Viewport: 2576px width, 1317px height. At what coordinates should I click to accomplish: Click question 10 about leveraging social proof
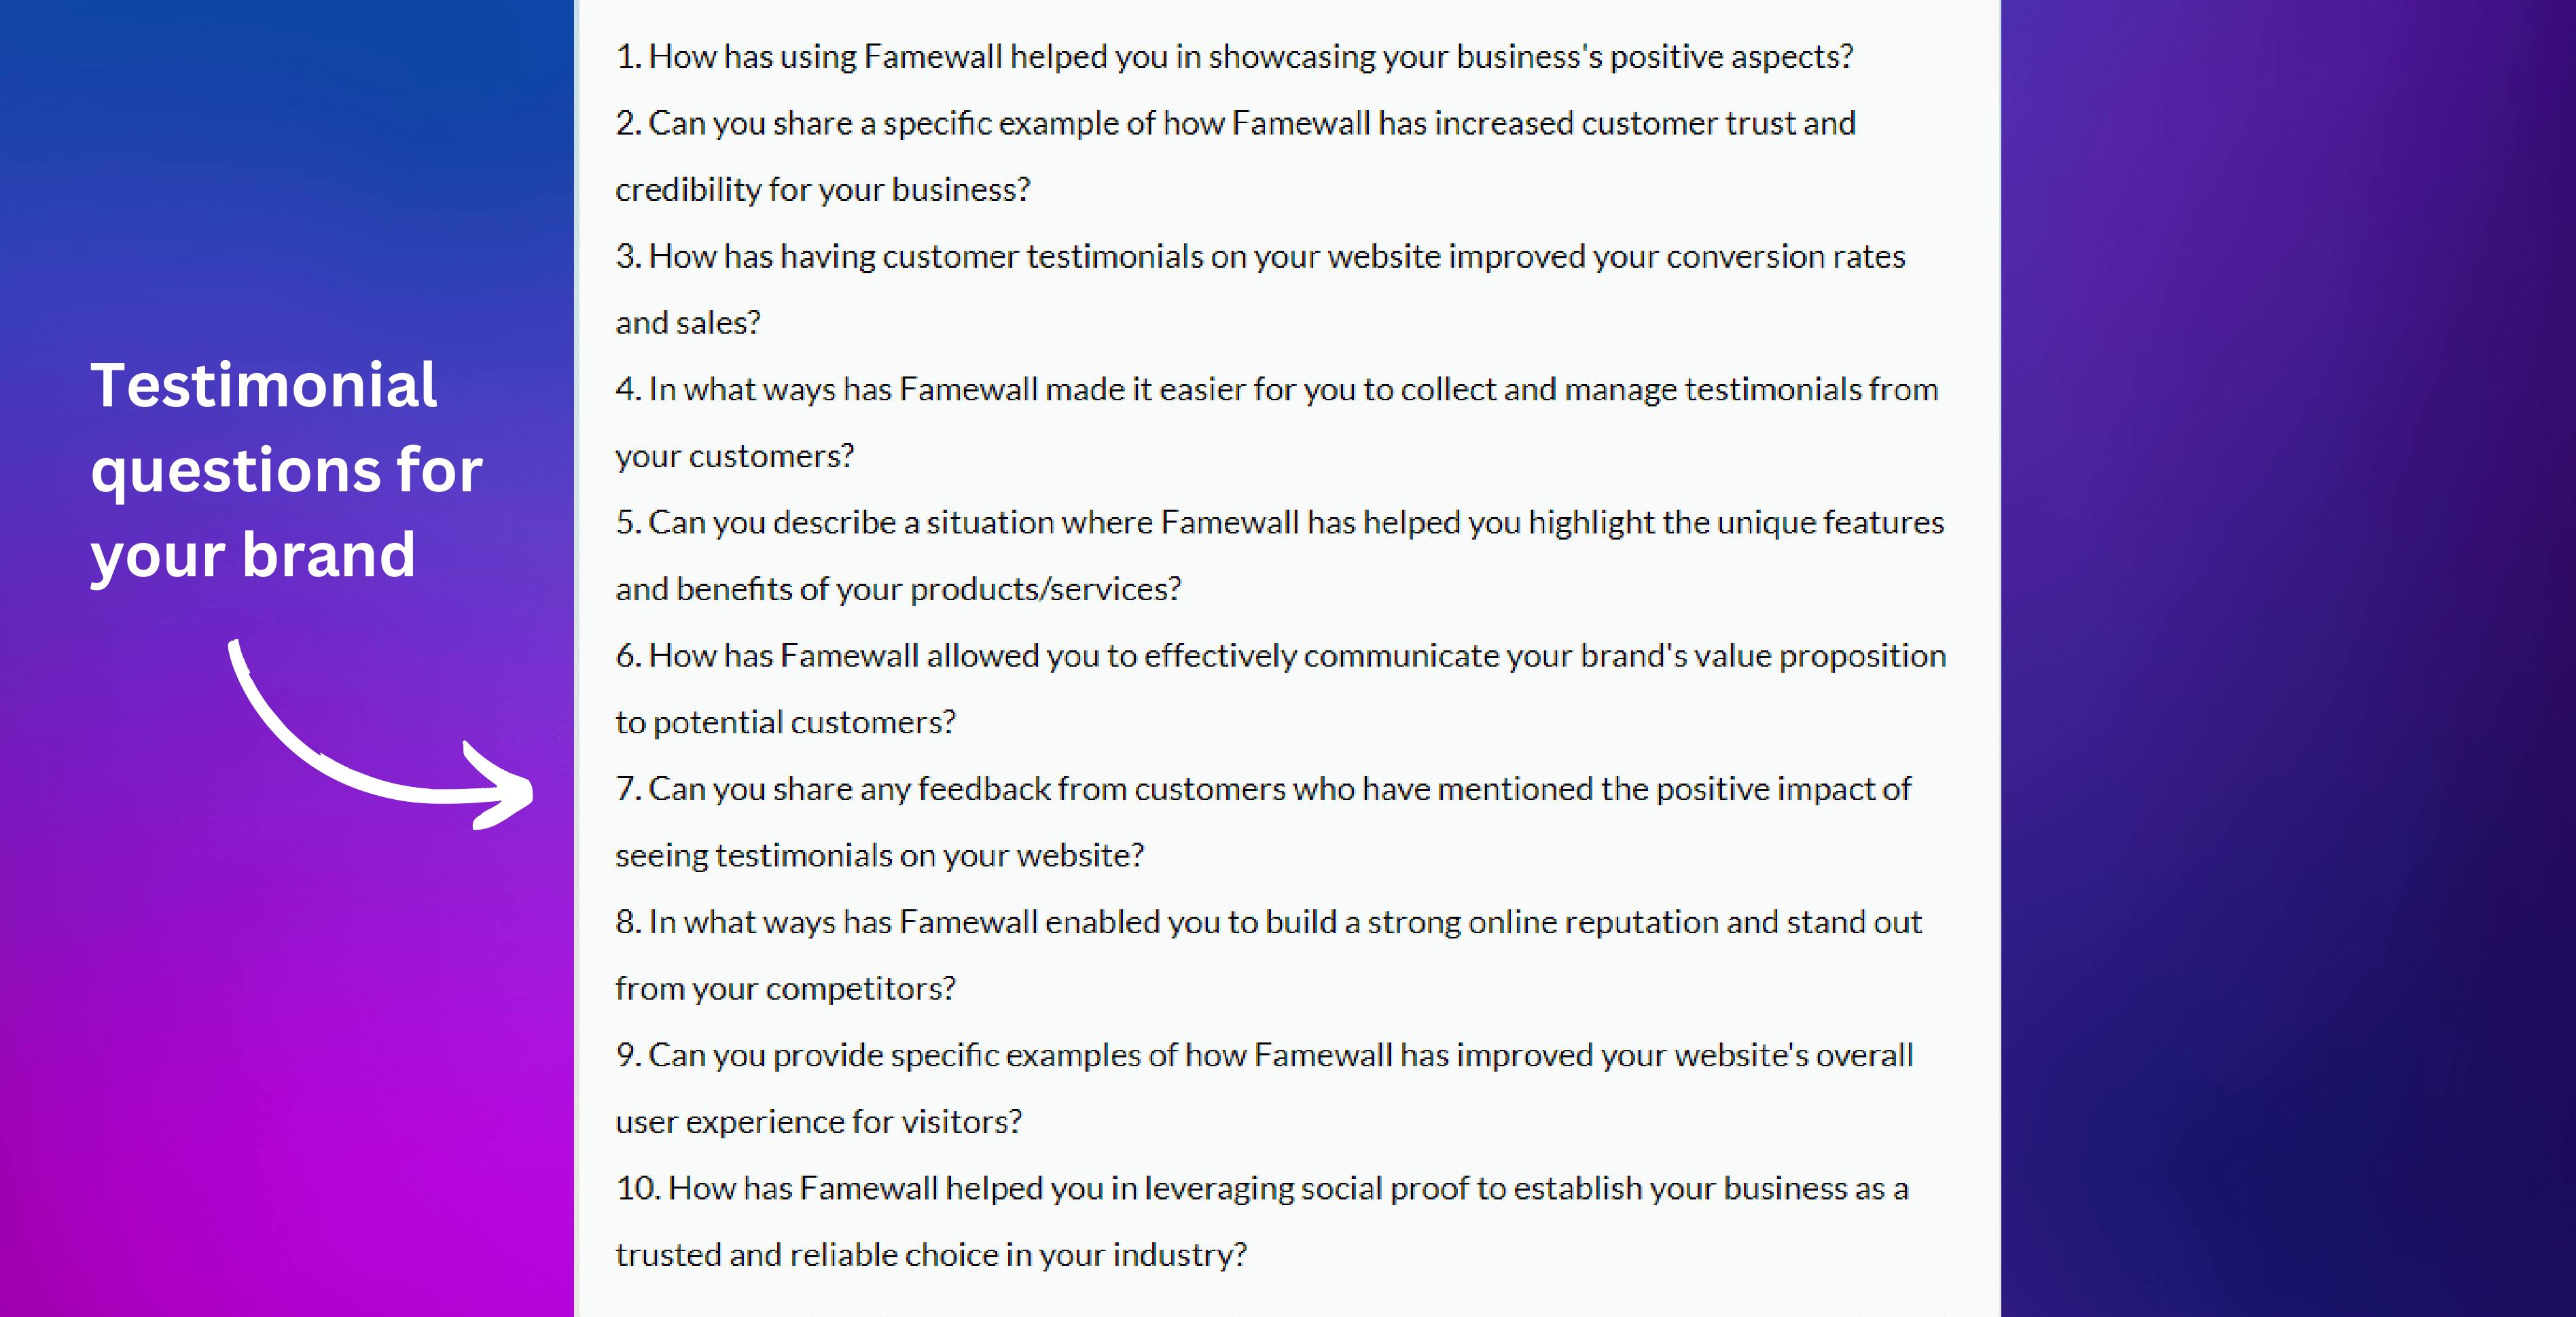(1262, 1188)
